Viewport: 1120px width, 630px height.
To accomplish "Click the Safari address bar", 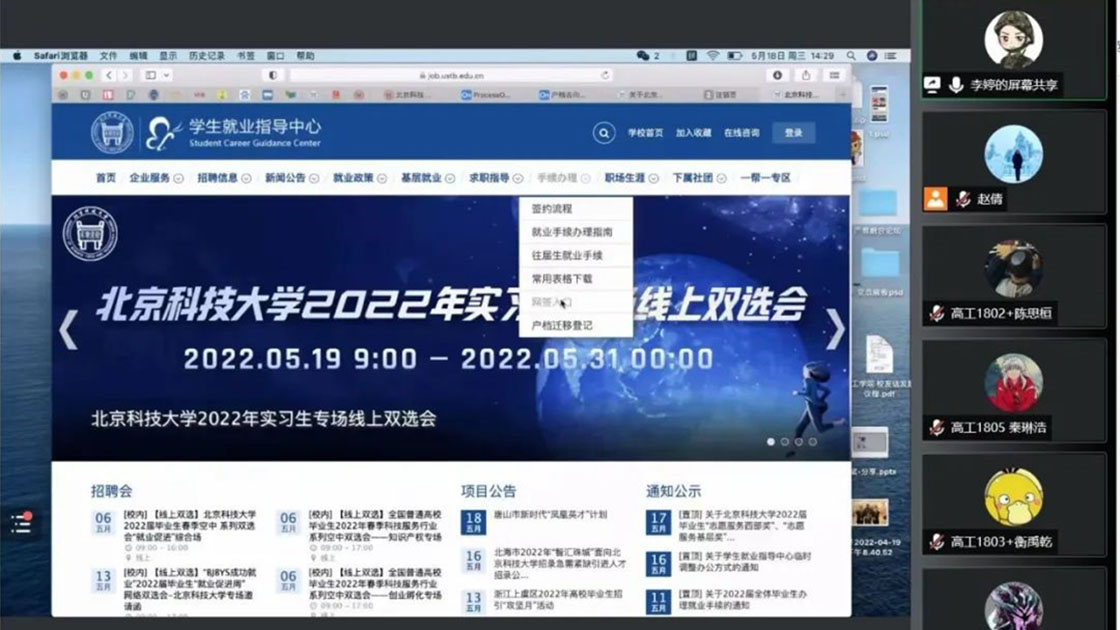I will pyautogui.click(x=452, y=75).
